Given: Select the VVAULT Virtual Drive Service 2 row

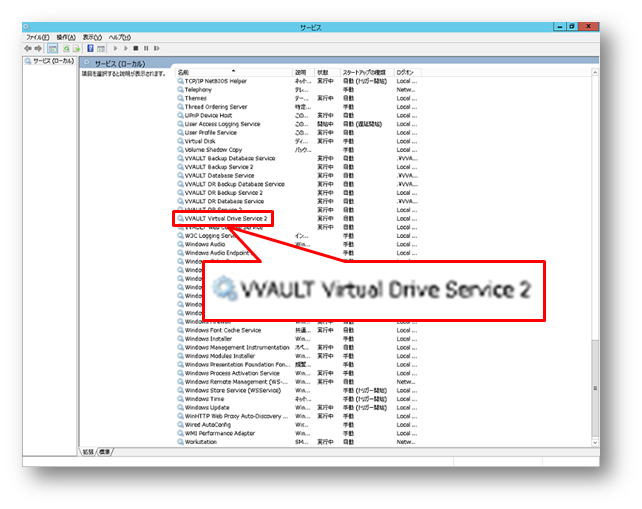Looking at the screenshot, I should 297,219.
